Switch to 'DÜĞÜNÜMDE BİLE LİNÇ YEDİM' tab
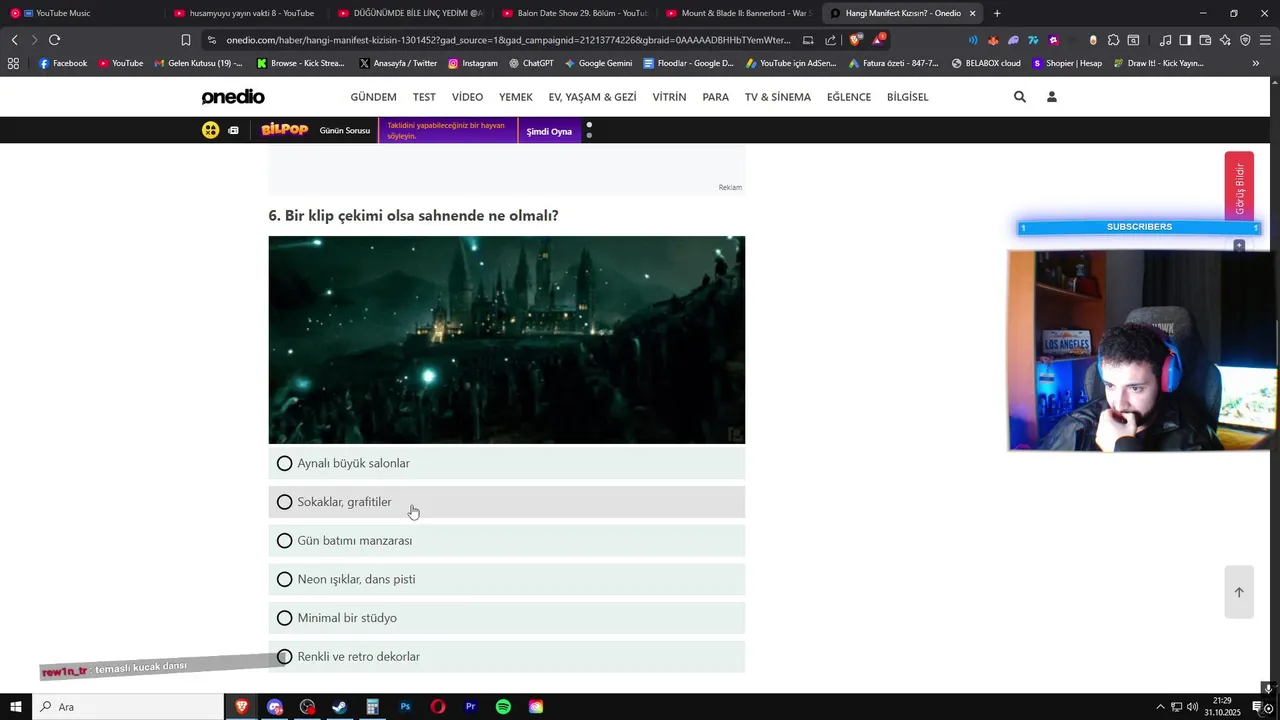 pos(411,13)
